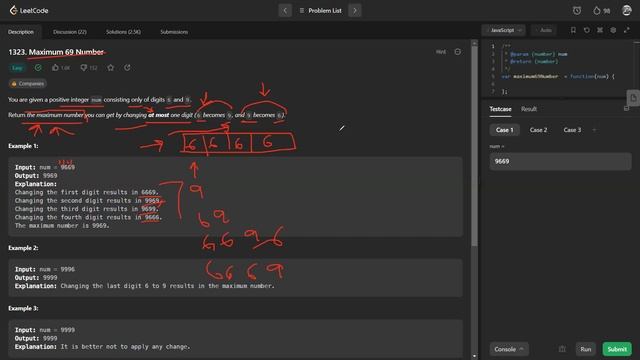Open the timer alarm clock icon
The width and height of the screenshot is (640, 360).
pyautogui.click(x=577, y=11)
